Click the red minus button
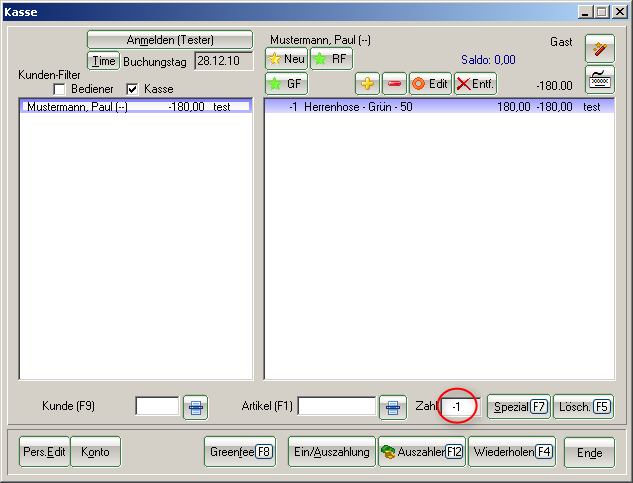 point(394,84)
